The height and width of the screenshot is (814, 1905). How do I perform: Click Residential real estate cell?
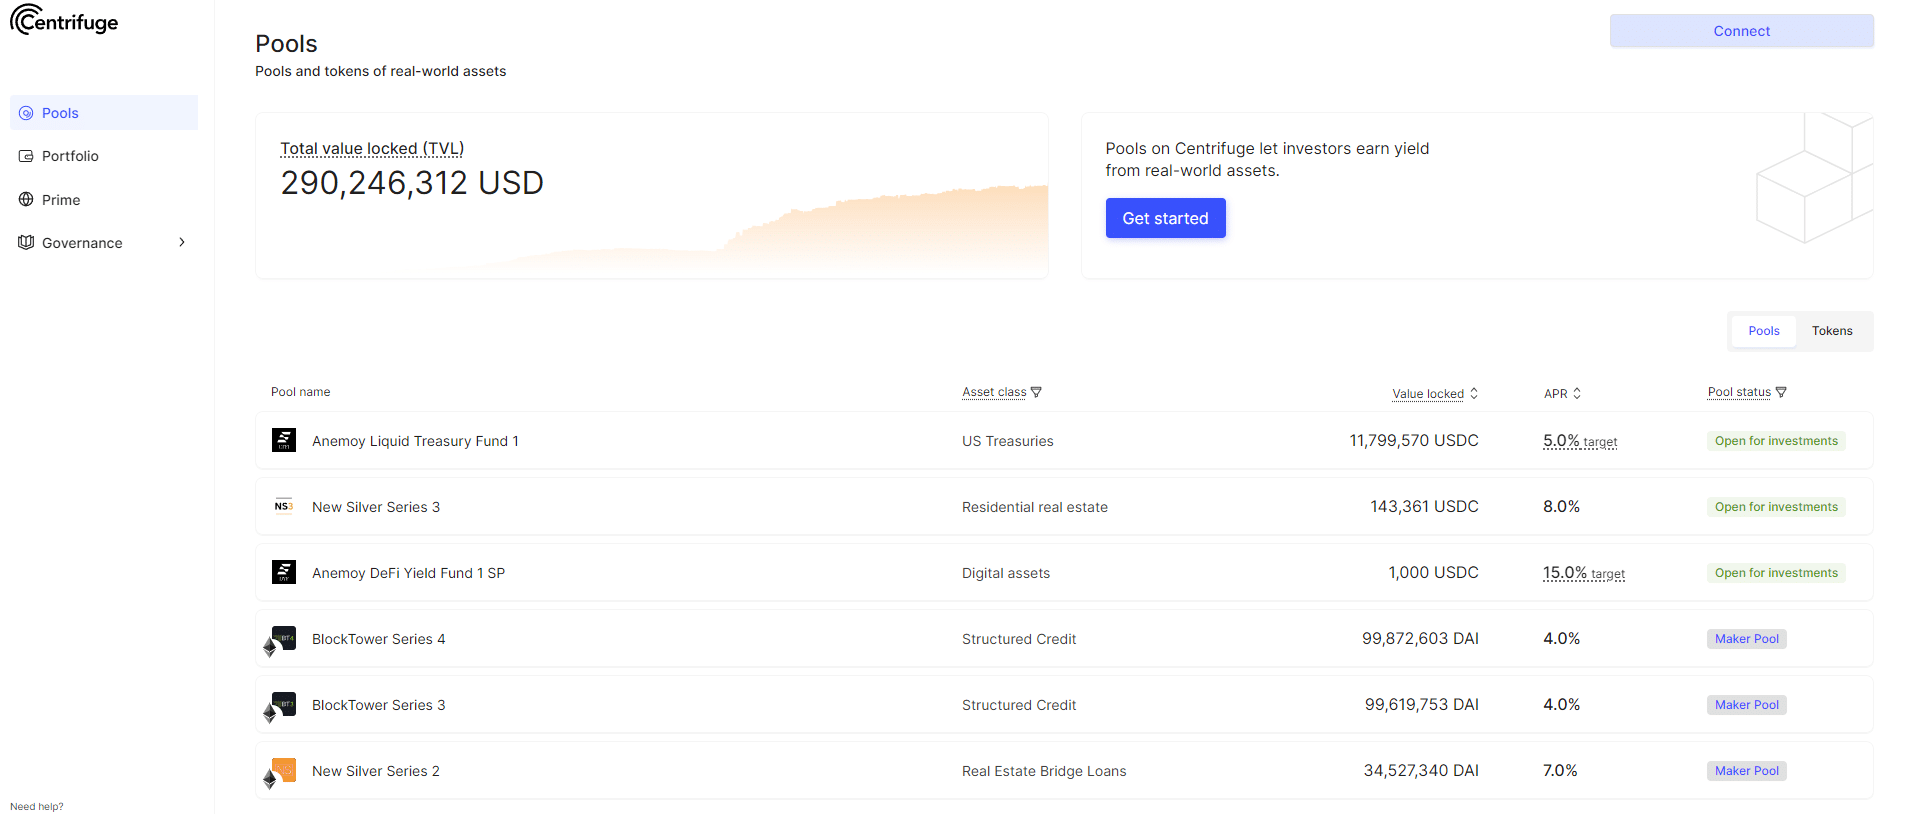click(x=1035, y=507)
